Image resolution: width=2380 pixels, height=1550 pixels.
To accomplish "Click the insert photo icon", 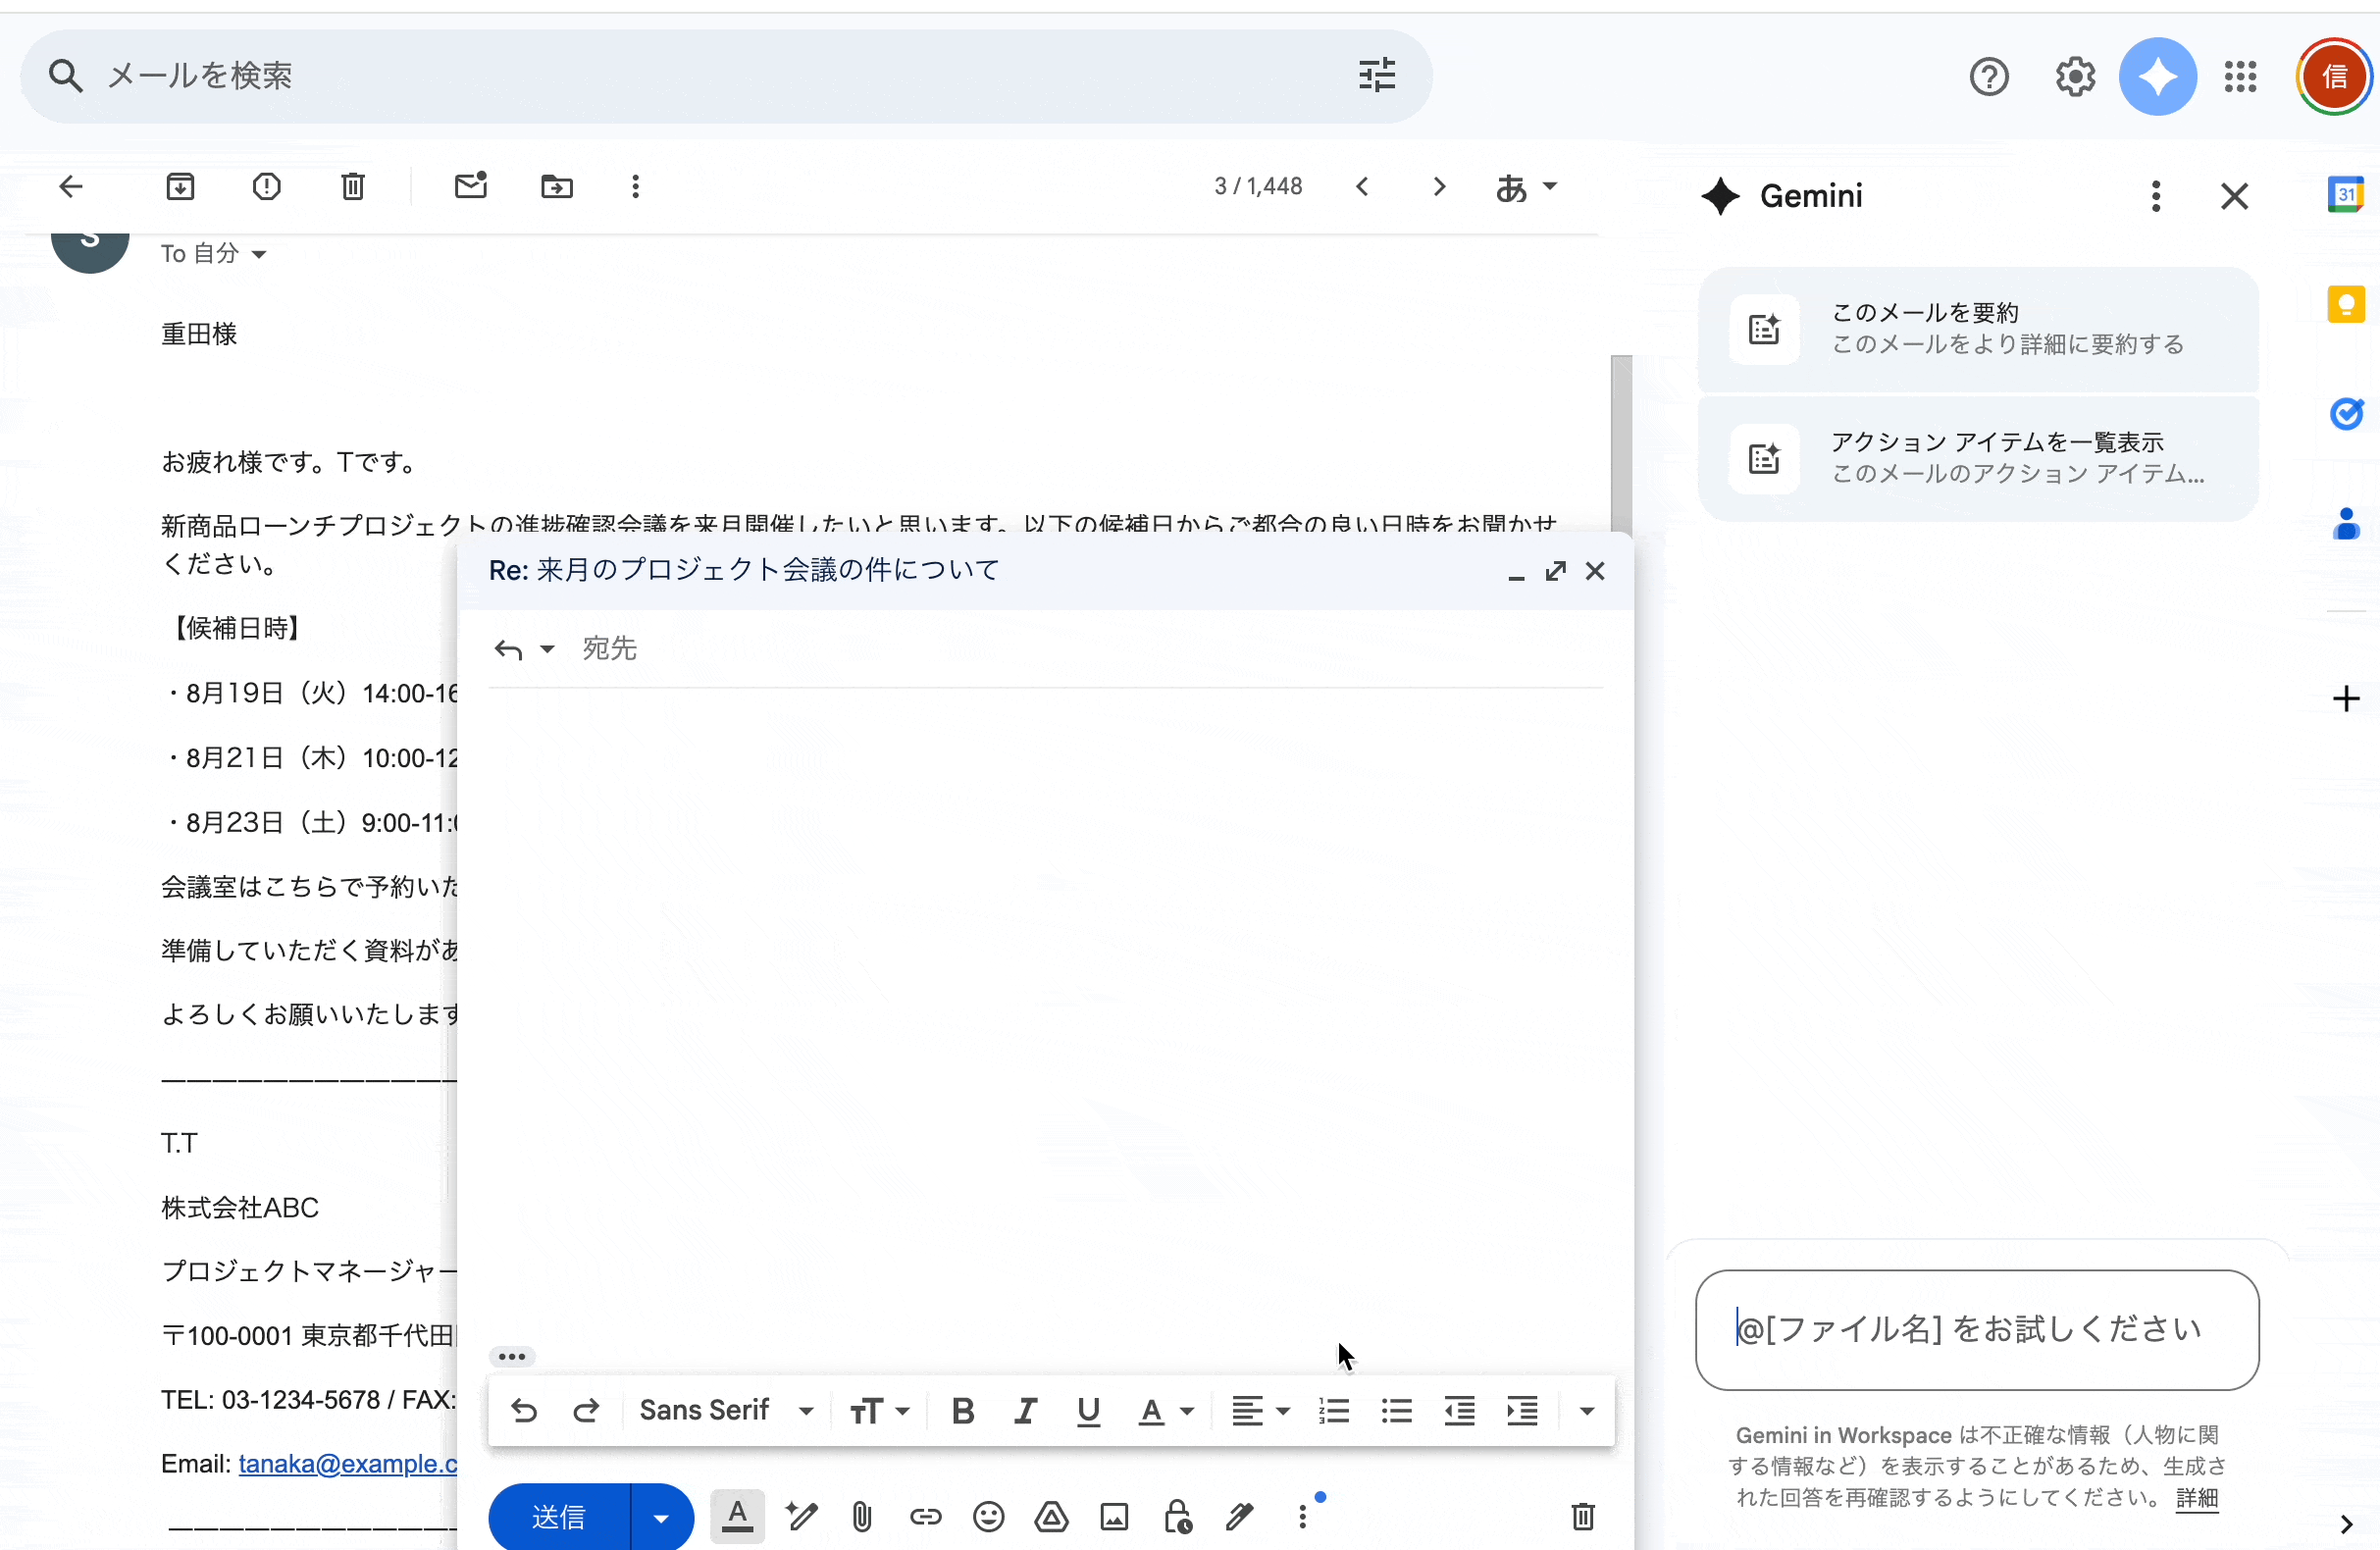I will [x=1114, y=1517].
